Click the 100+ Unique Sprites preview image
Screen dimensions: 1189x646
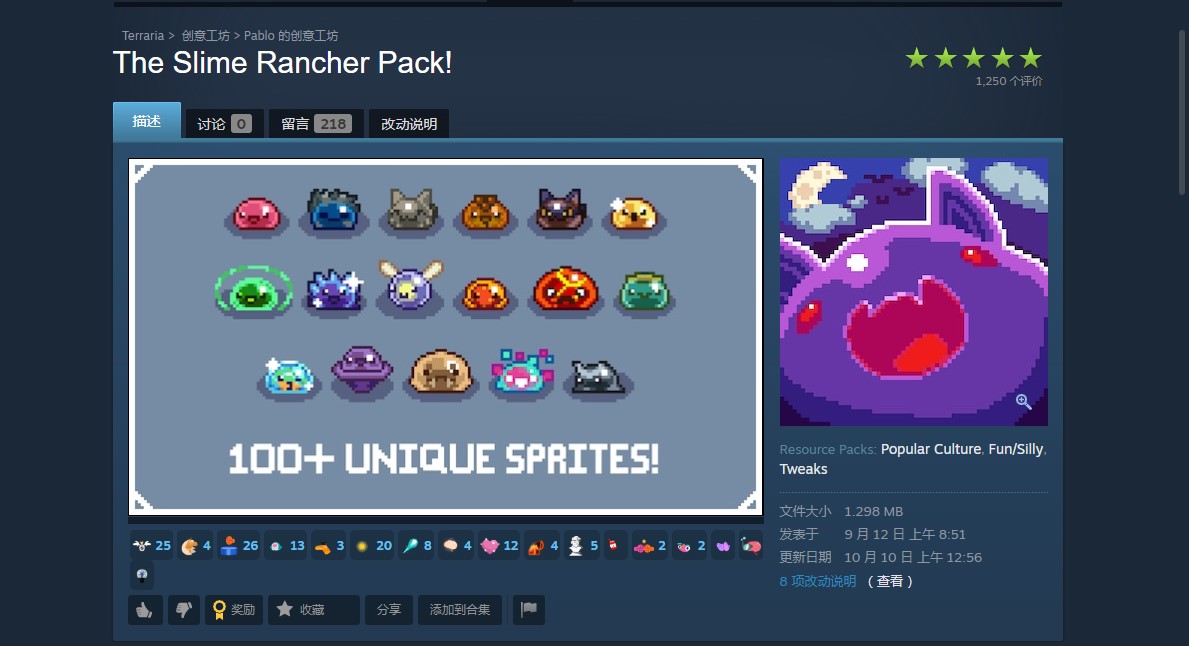click(445, 337)
